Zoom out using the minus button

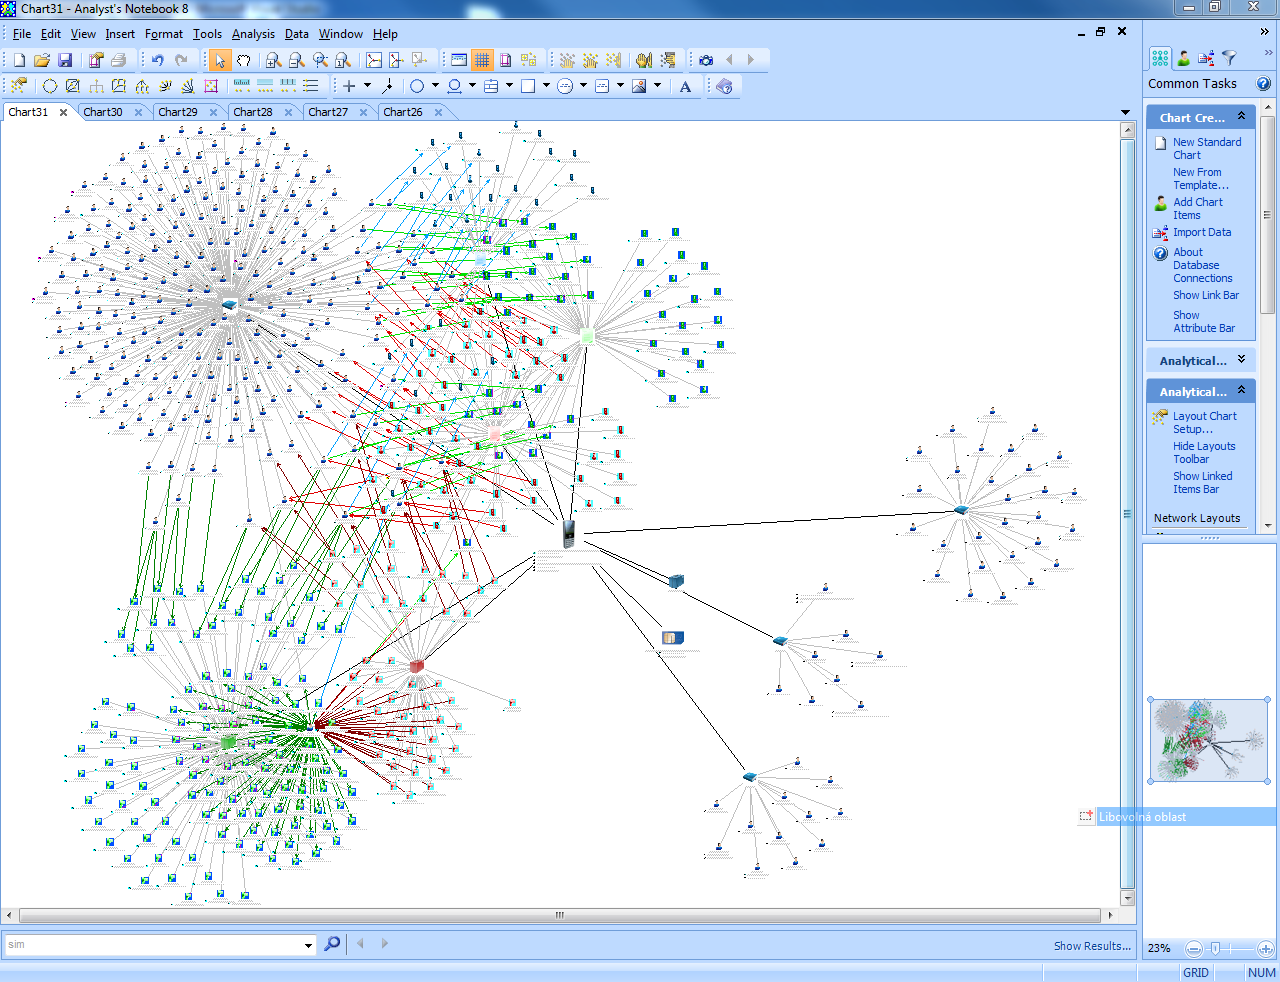(x=1194, y=949)
